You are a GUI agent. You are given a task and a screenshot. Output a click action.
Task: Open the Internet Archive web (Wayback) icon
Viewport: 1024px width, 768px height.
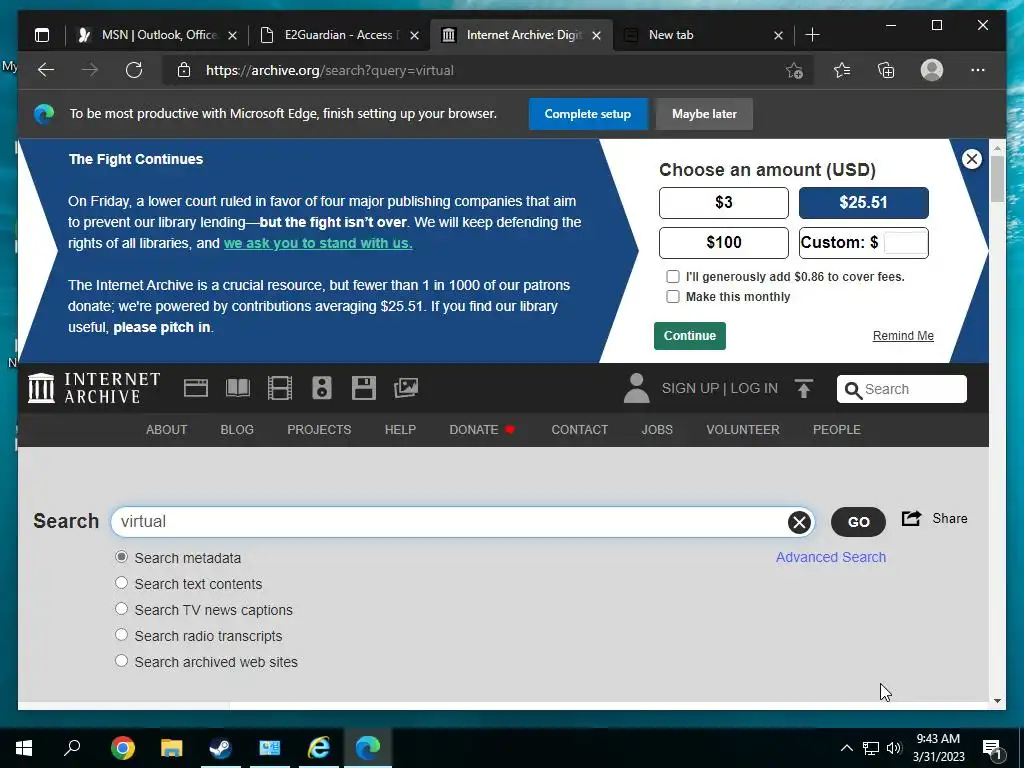[196, 388]
